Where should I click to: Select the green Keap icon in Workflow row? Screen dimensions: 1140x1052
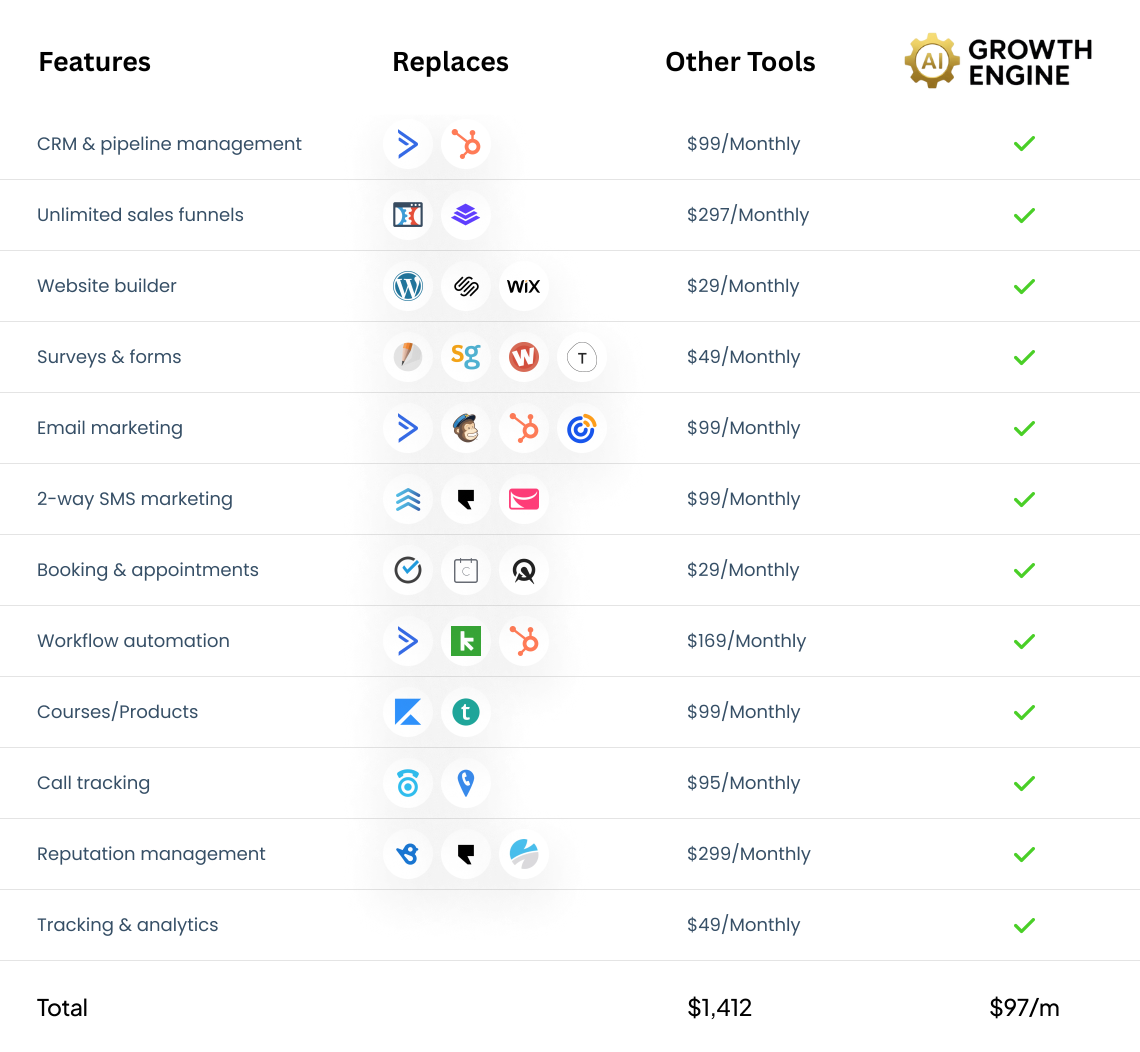point(466,641)
